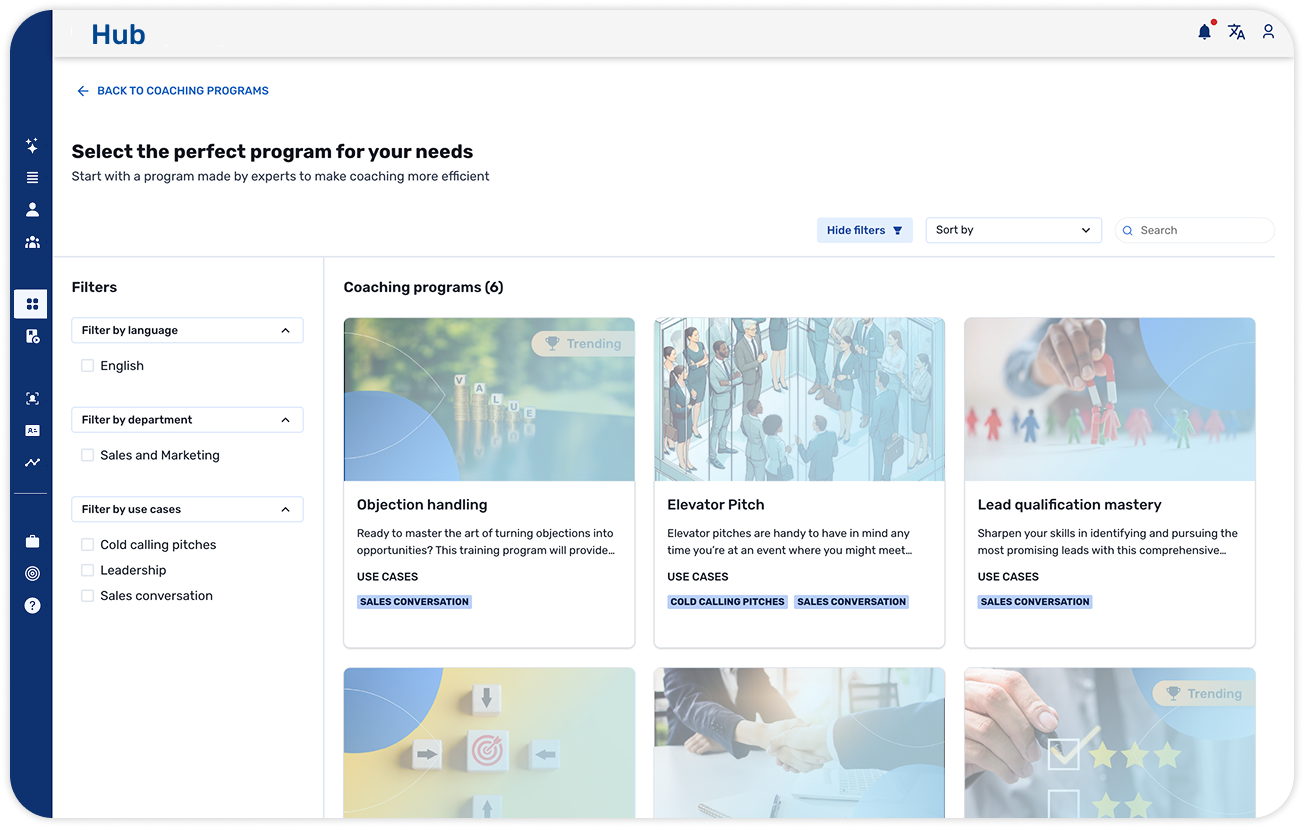
Task: Open the Elevator Pitch program card image
Action: [x=799, y=399]
